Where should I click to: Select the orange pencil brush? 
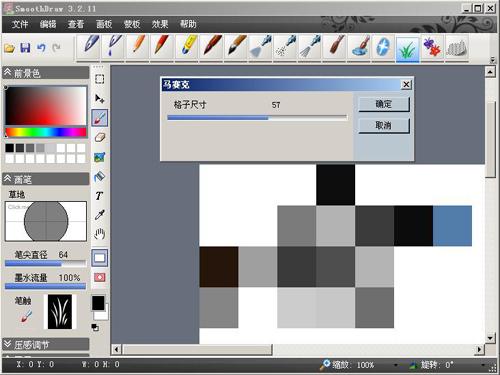(x=138, y=47)
